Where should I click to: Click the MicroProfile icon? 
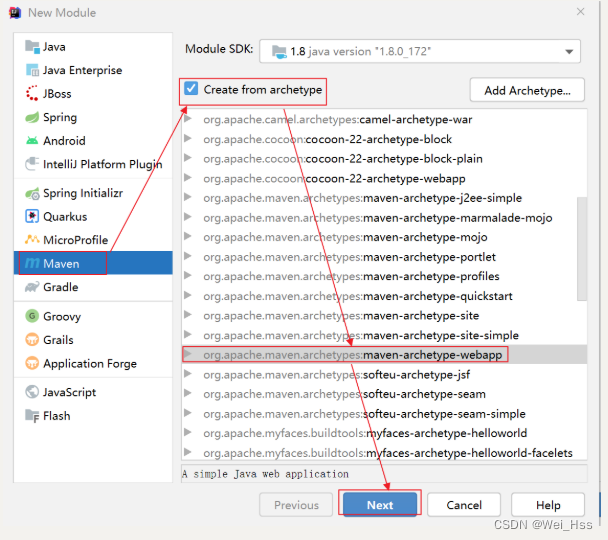[32, 240]
